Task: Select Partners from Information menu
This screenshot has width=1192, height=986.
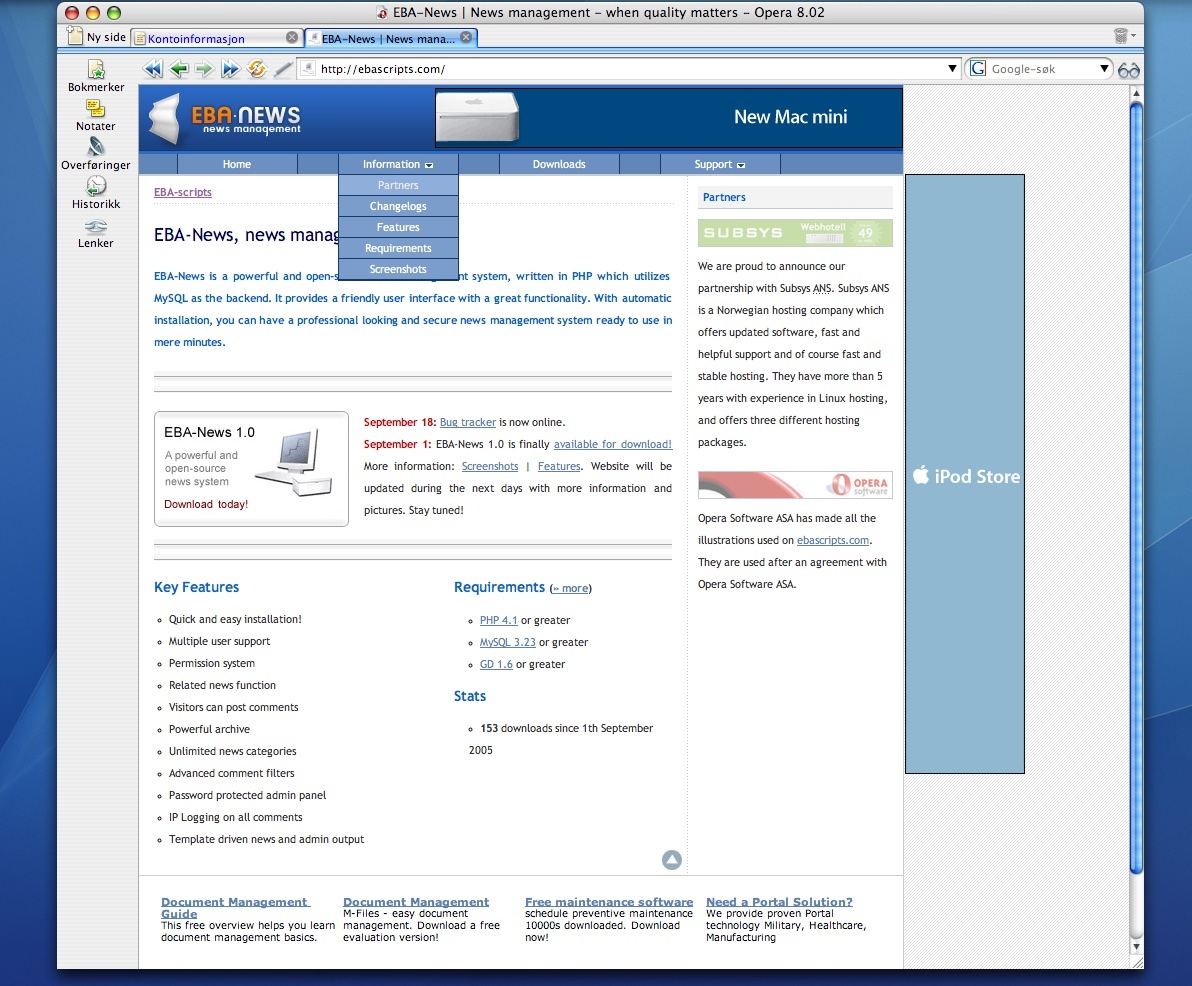Action: (x=398, y=185)
